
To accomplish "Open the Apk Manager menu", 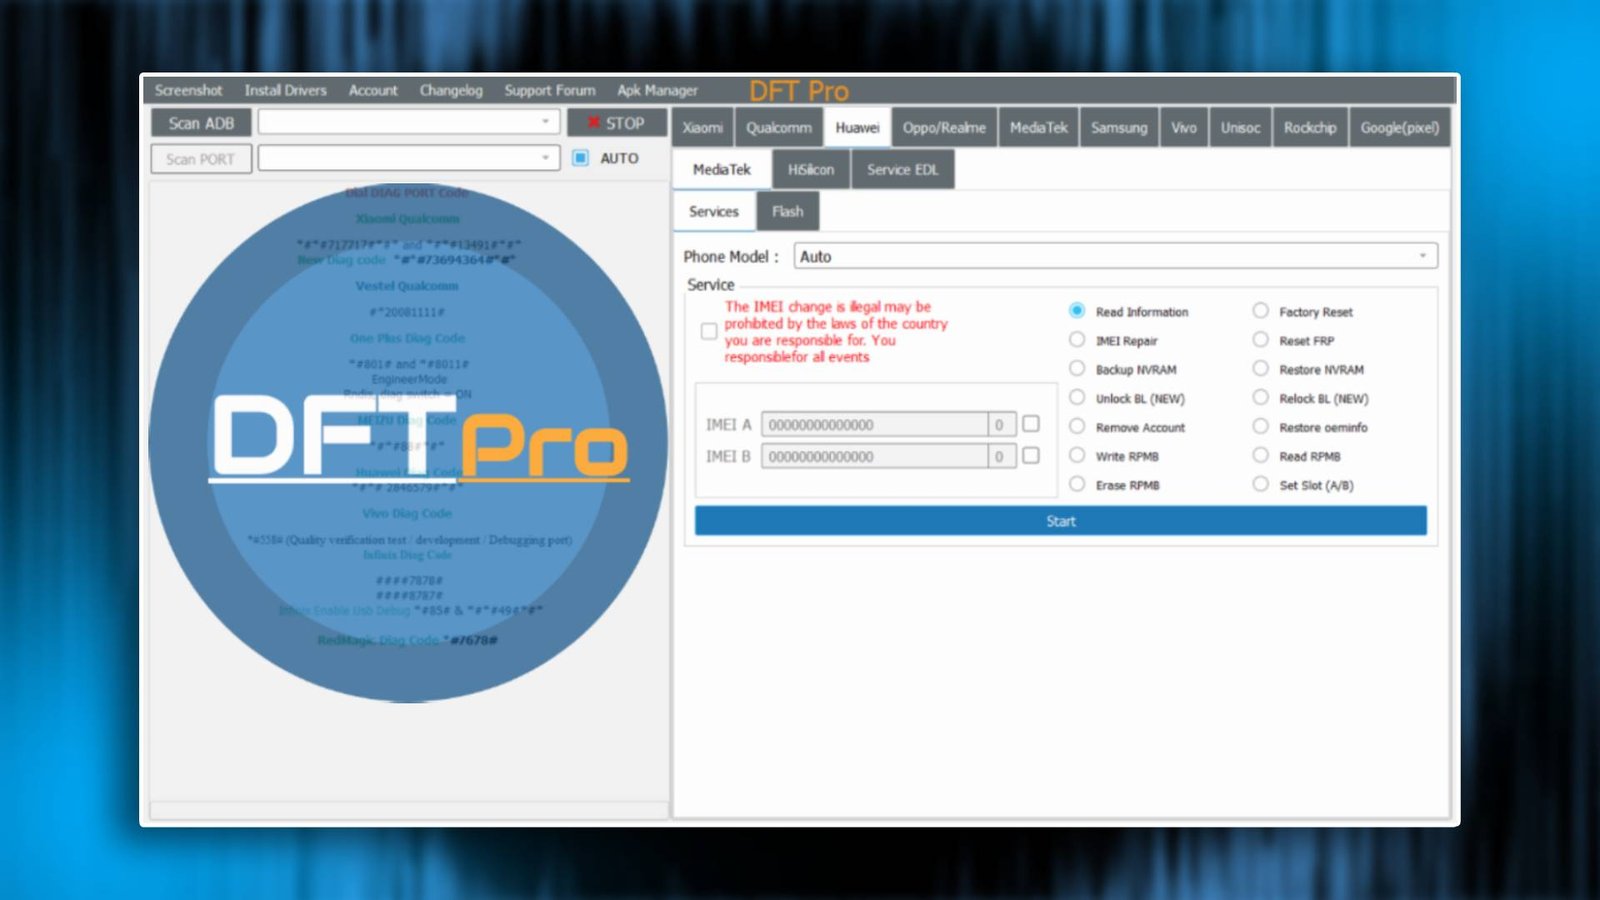I will click(657, 90).
